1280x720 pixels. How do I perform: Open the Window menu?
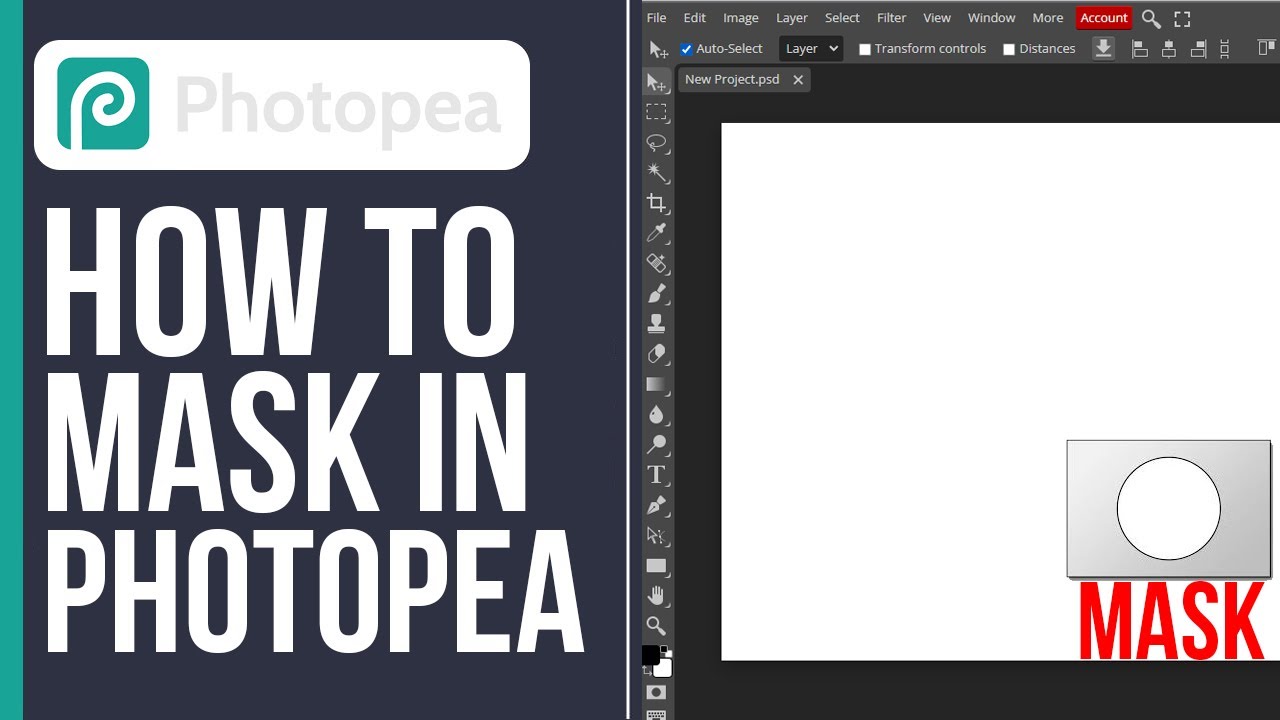click(991, 18)
